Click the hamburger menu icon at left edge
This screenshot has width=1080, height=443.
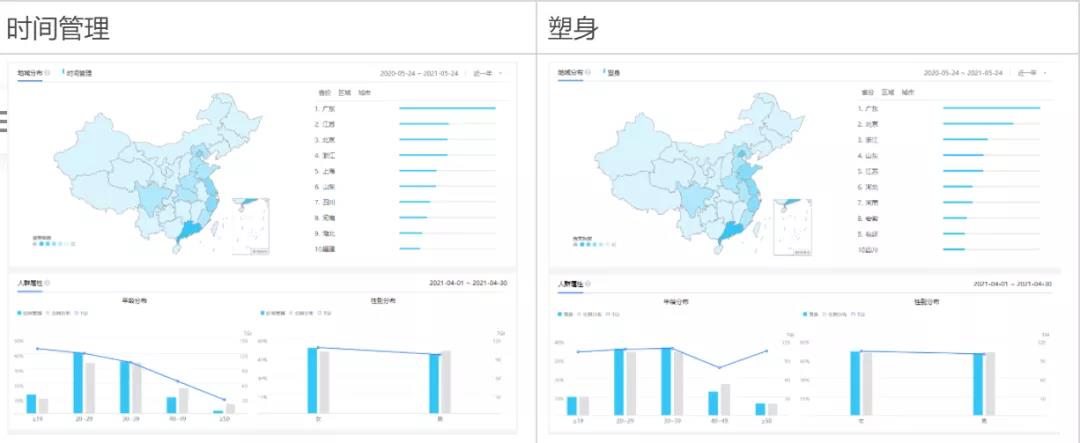point(3,122)
